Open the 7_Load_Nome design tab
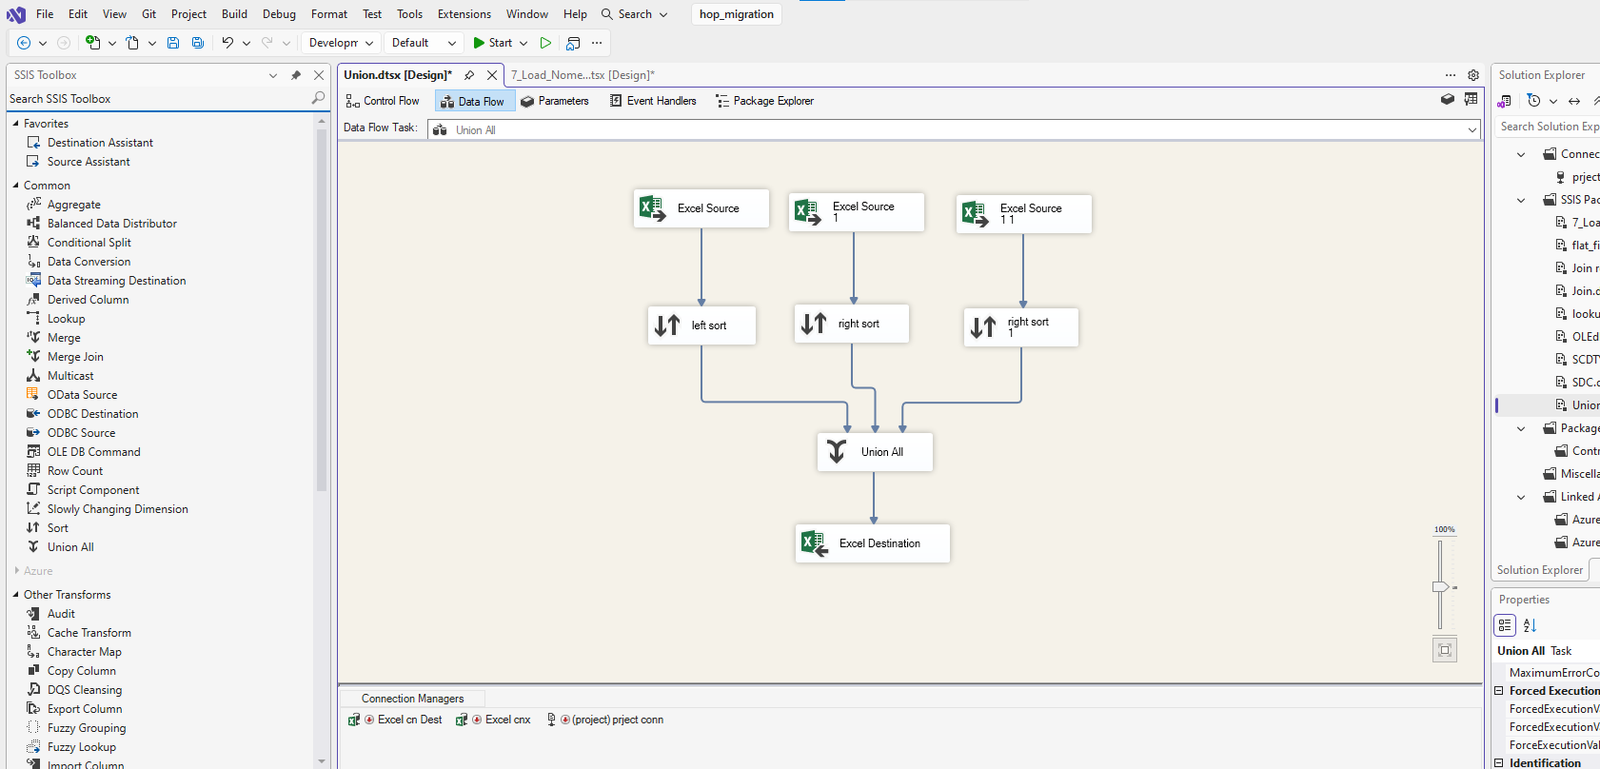 coord(582,75)
